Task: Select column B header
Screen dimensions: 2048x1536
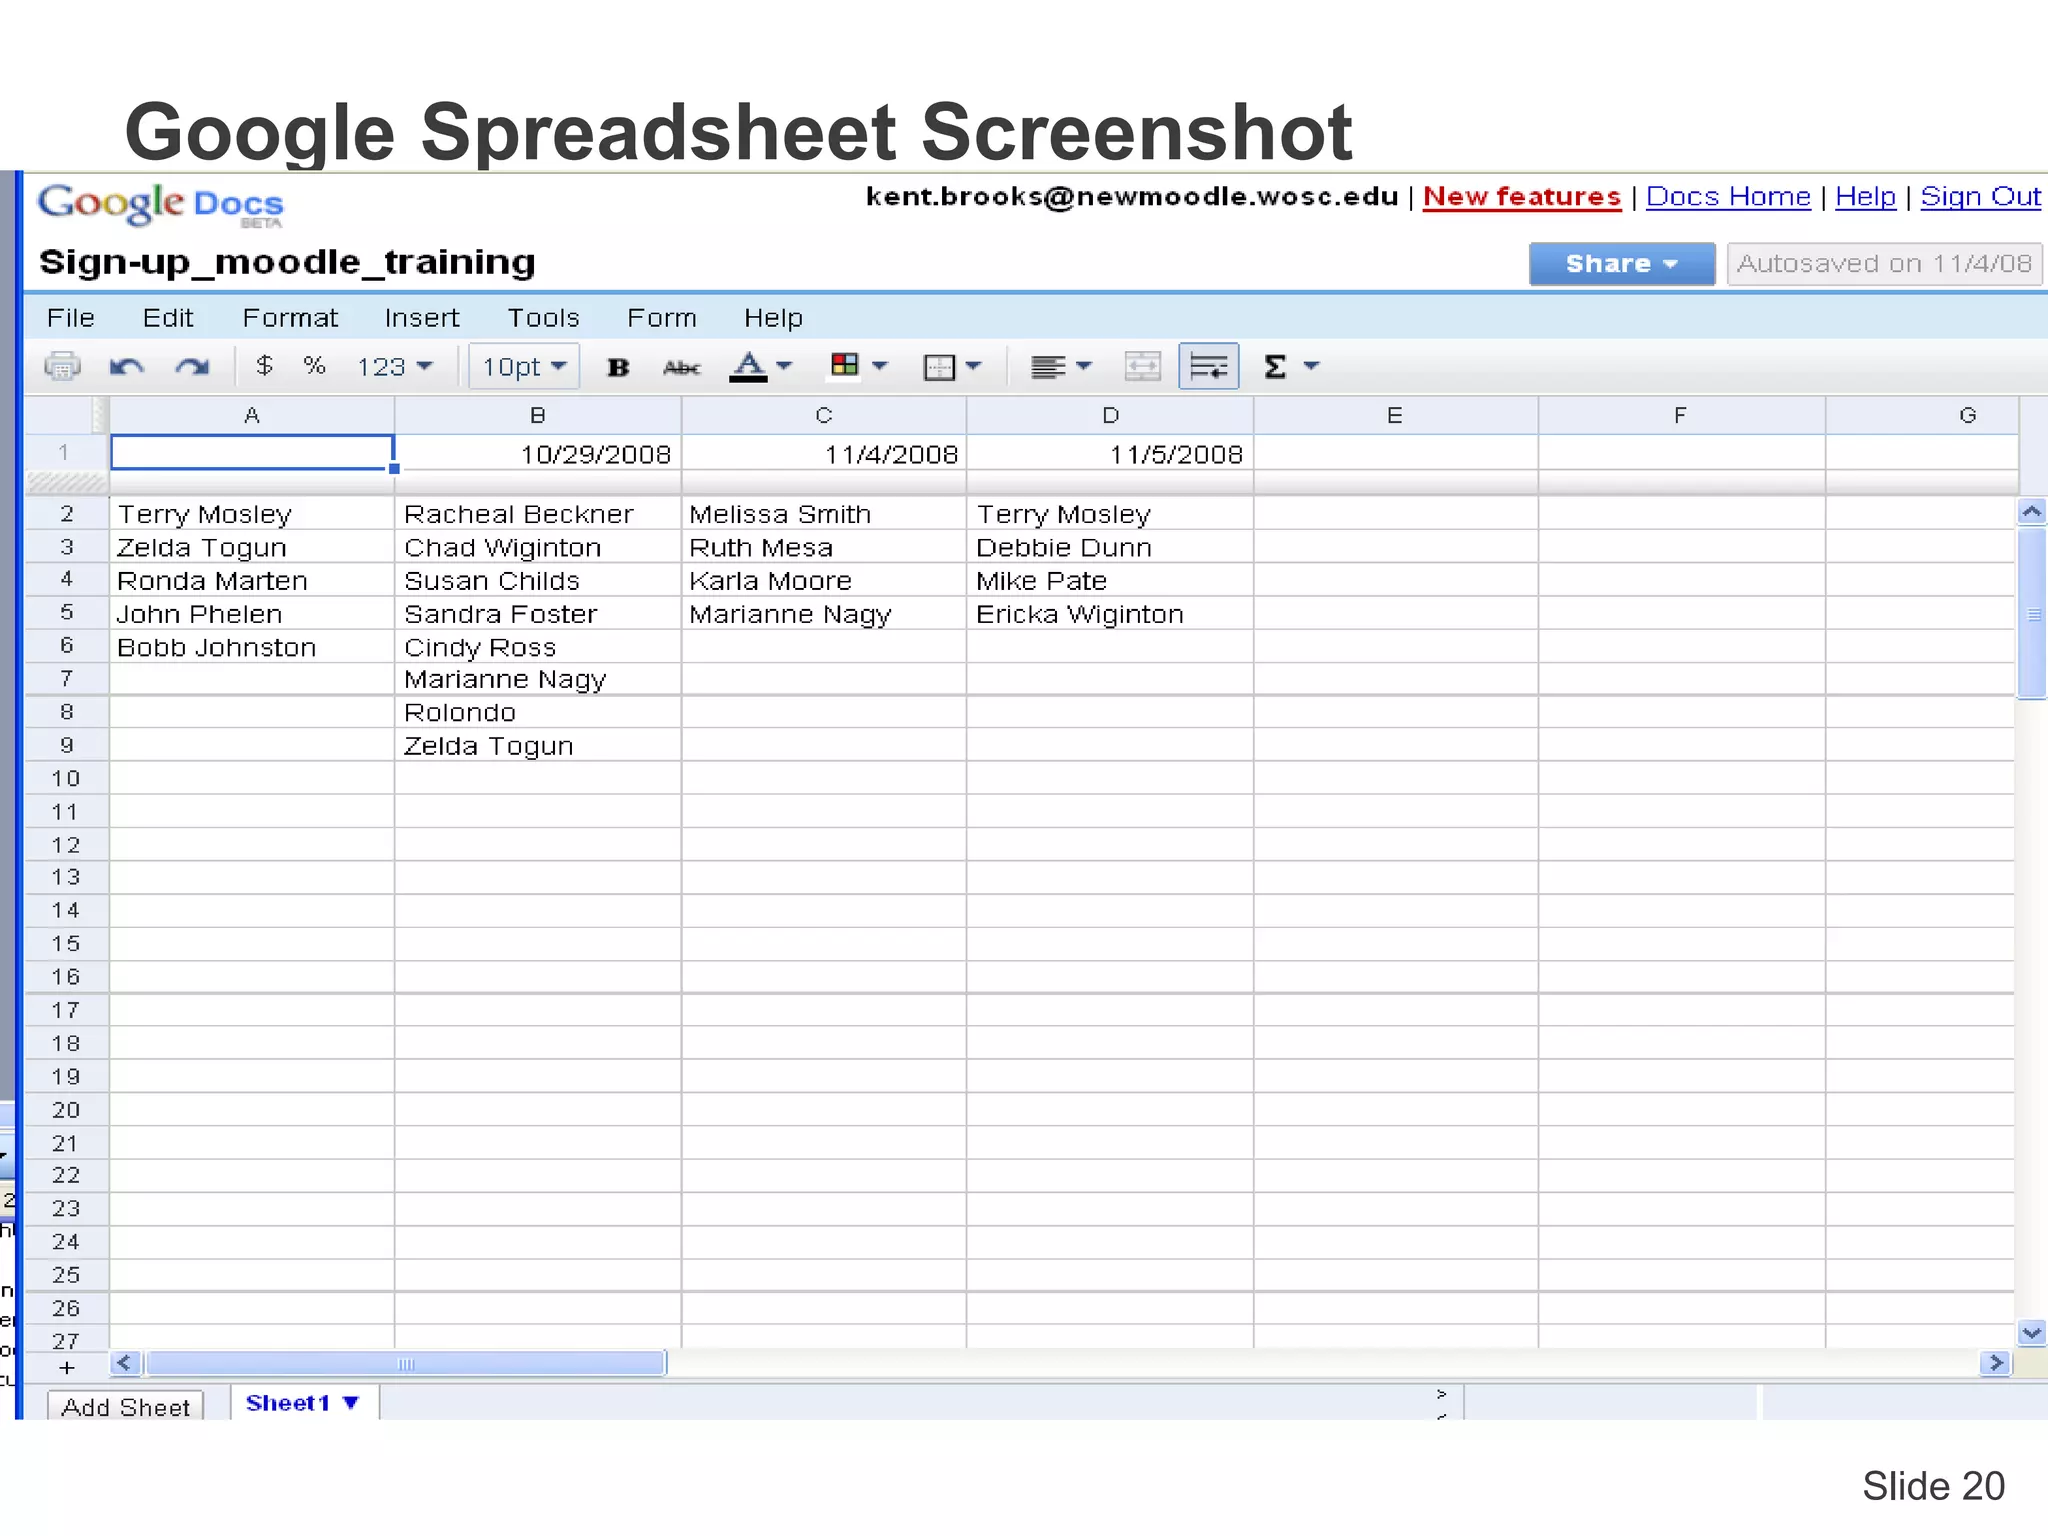Action: [x=538, y=415]
